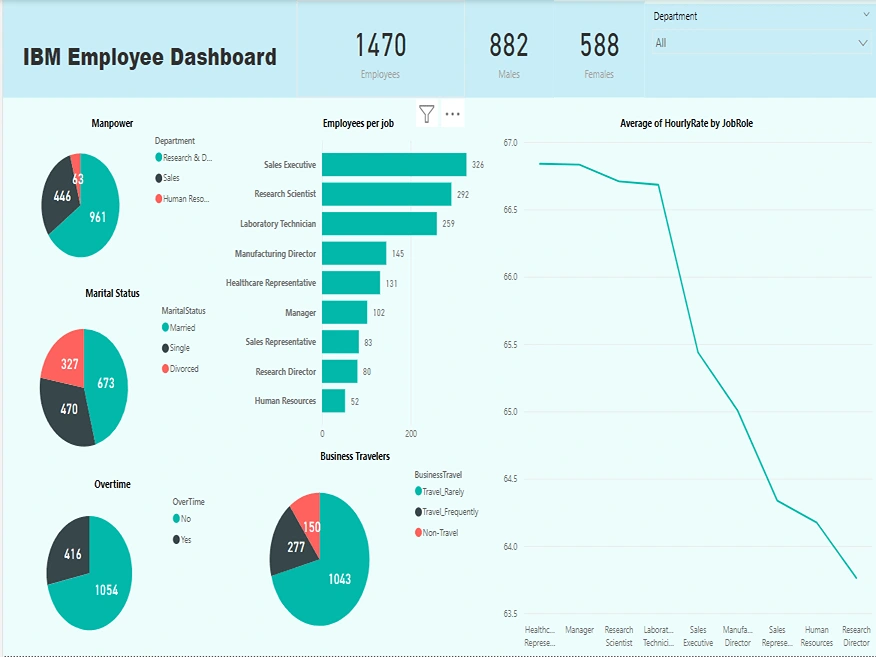Click the 52 data label
Screen dimensions: 876x657
(355, 401)
